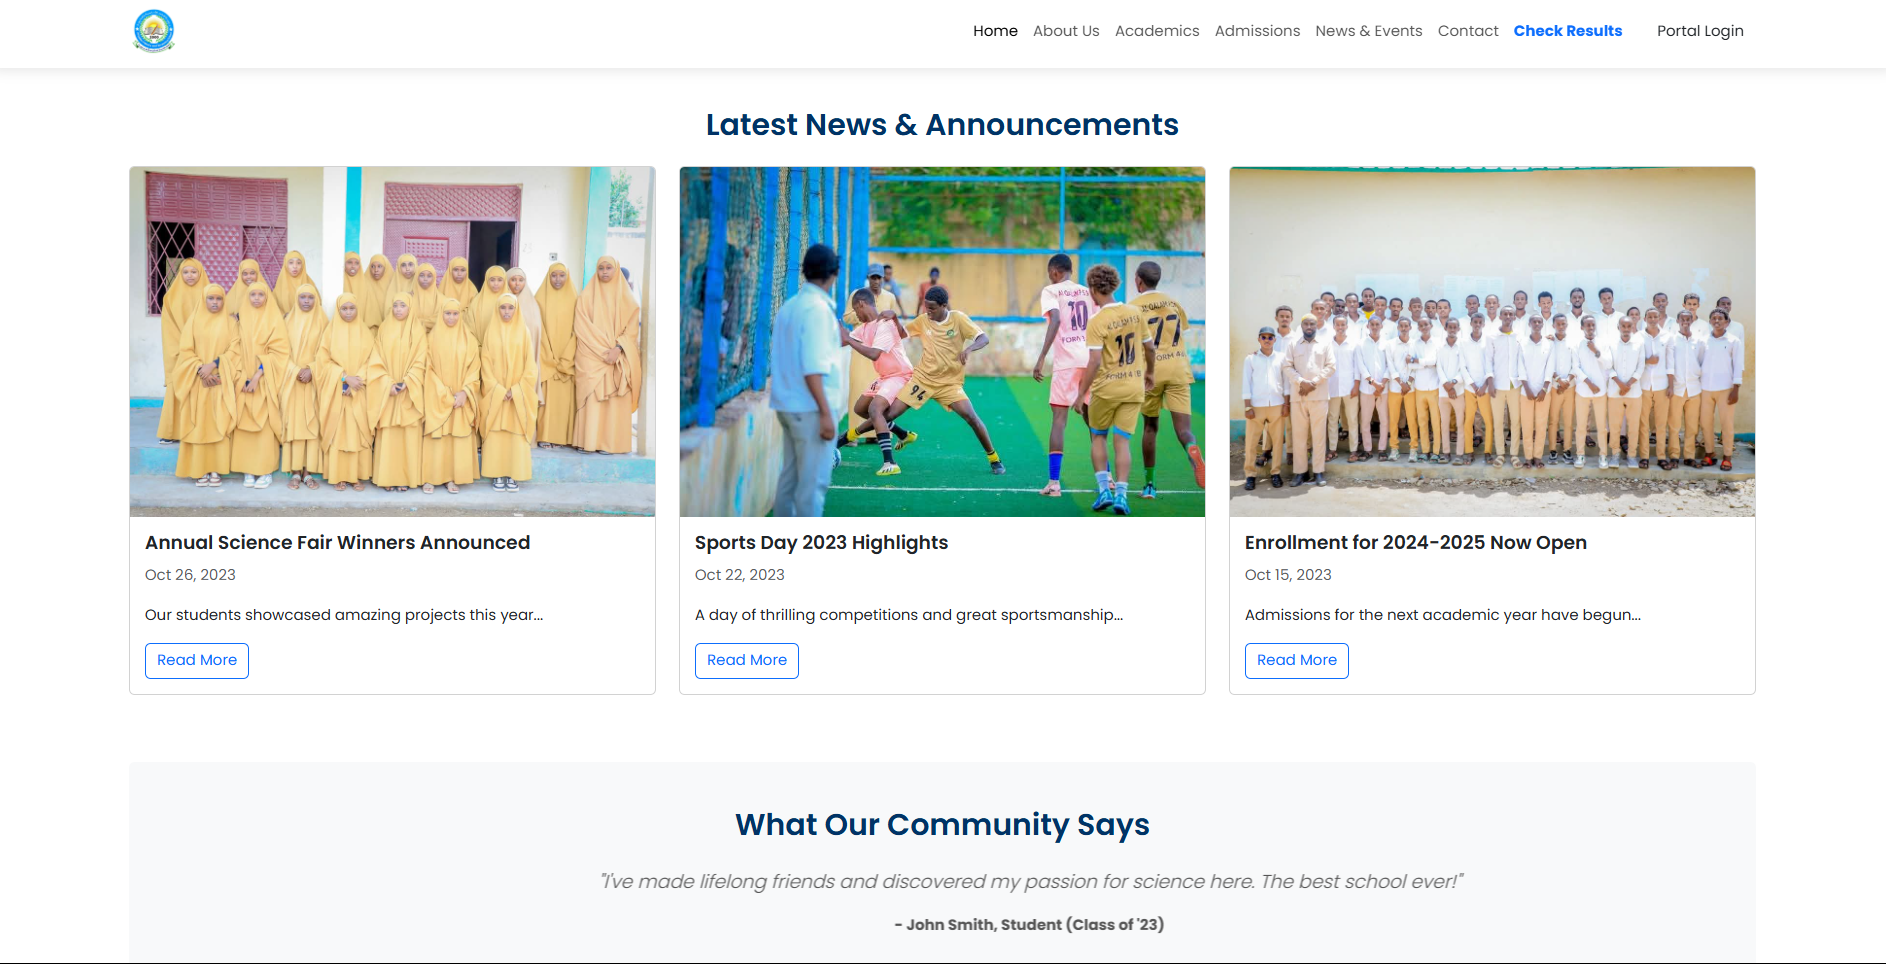Viewport: 1886px width, 964px height.
Task: Open Academics in navigation bar
Action: coord(1157,31)
